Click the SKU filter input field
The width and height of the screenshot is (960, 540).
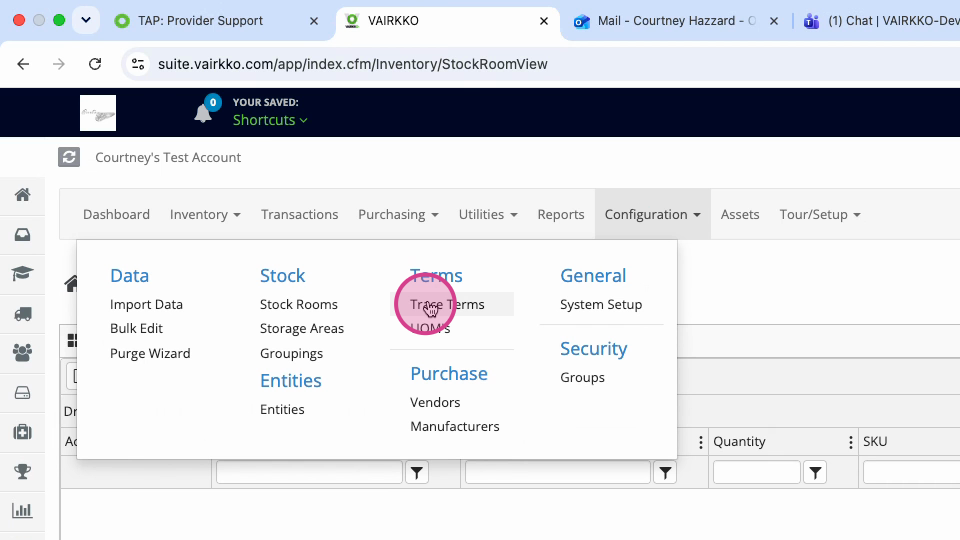(912, 472)
